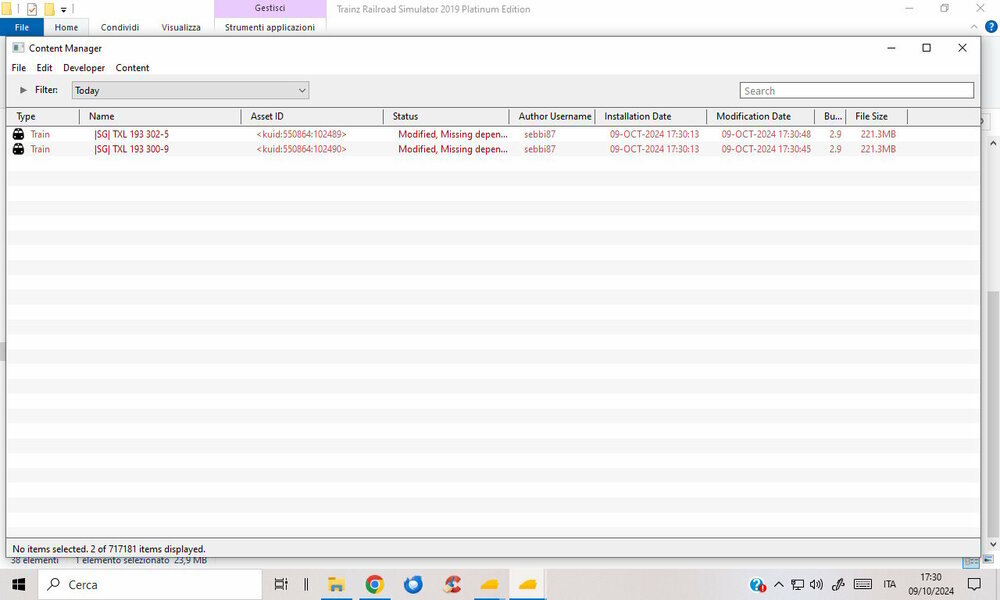Open Explorer File tab
Viewport: 1000px width, 600px height.
[x=22, y=27]
